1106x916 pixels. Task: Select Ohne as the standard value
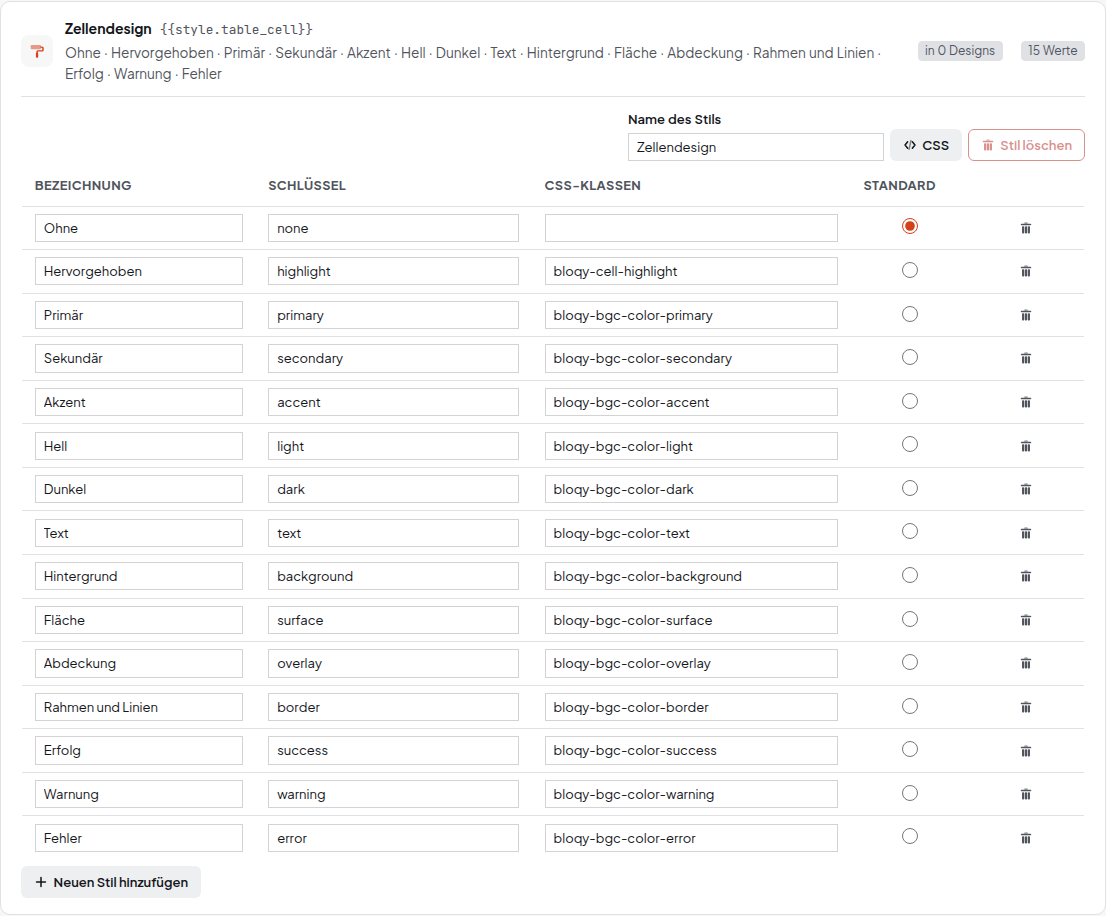click(x=910, y=226)
